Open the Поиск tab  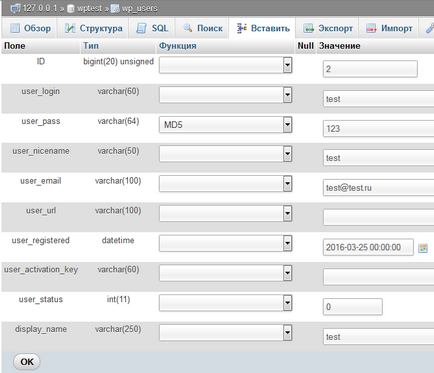point(202,28)
